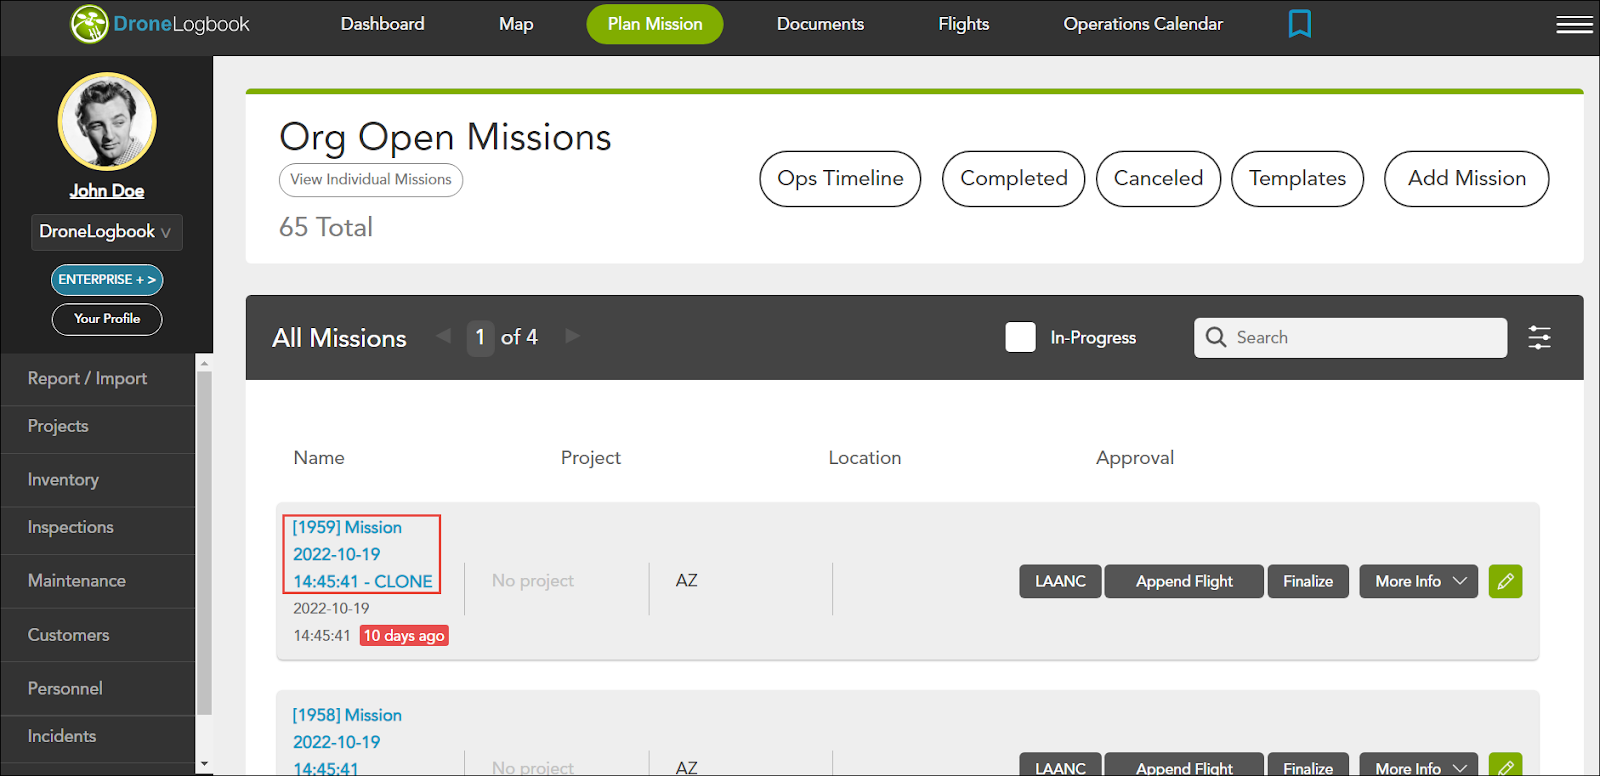Open the bookmark icon in top bar

tap(1299, 23)
